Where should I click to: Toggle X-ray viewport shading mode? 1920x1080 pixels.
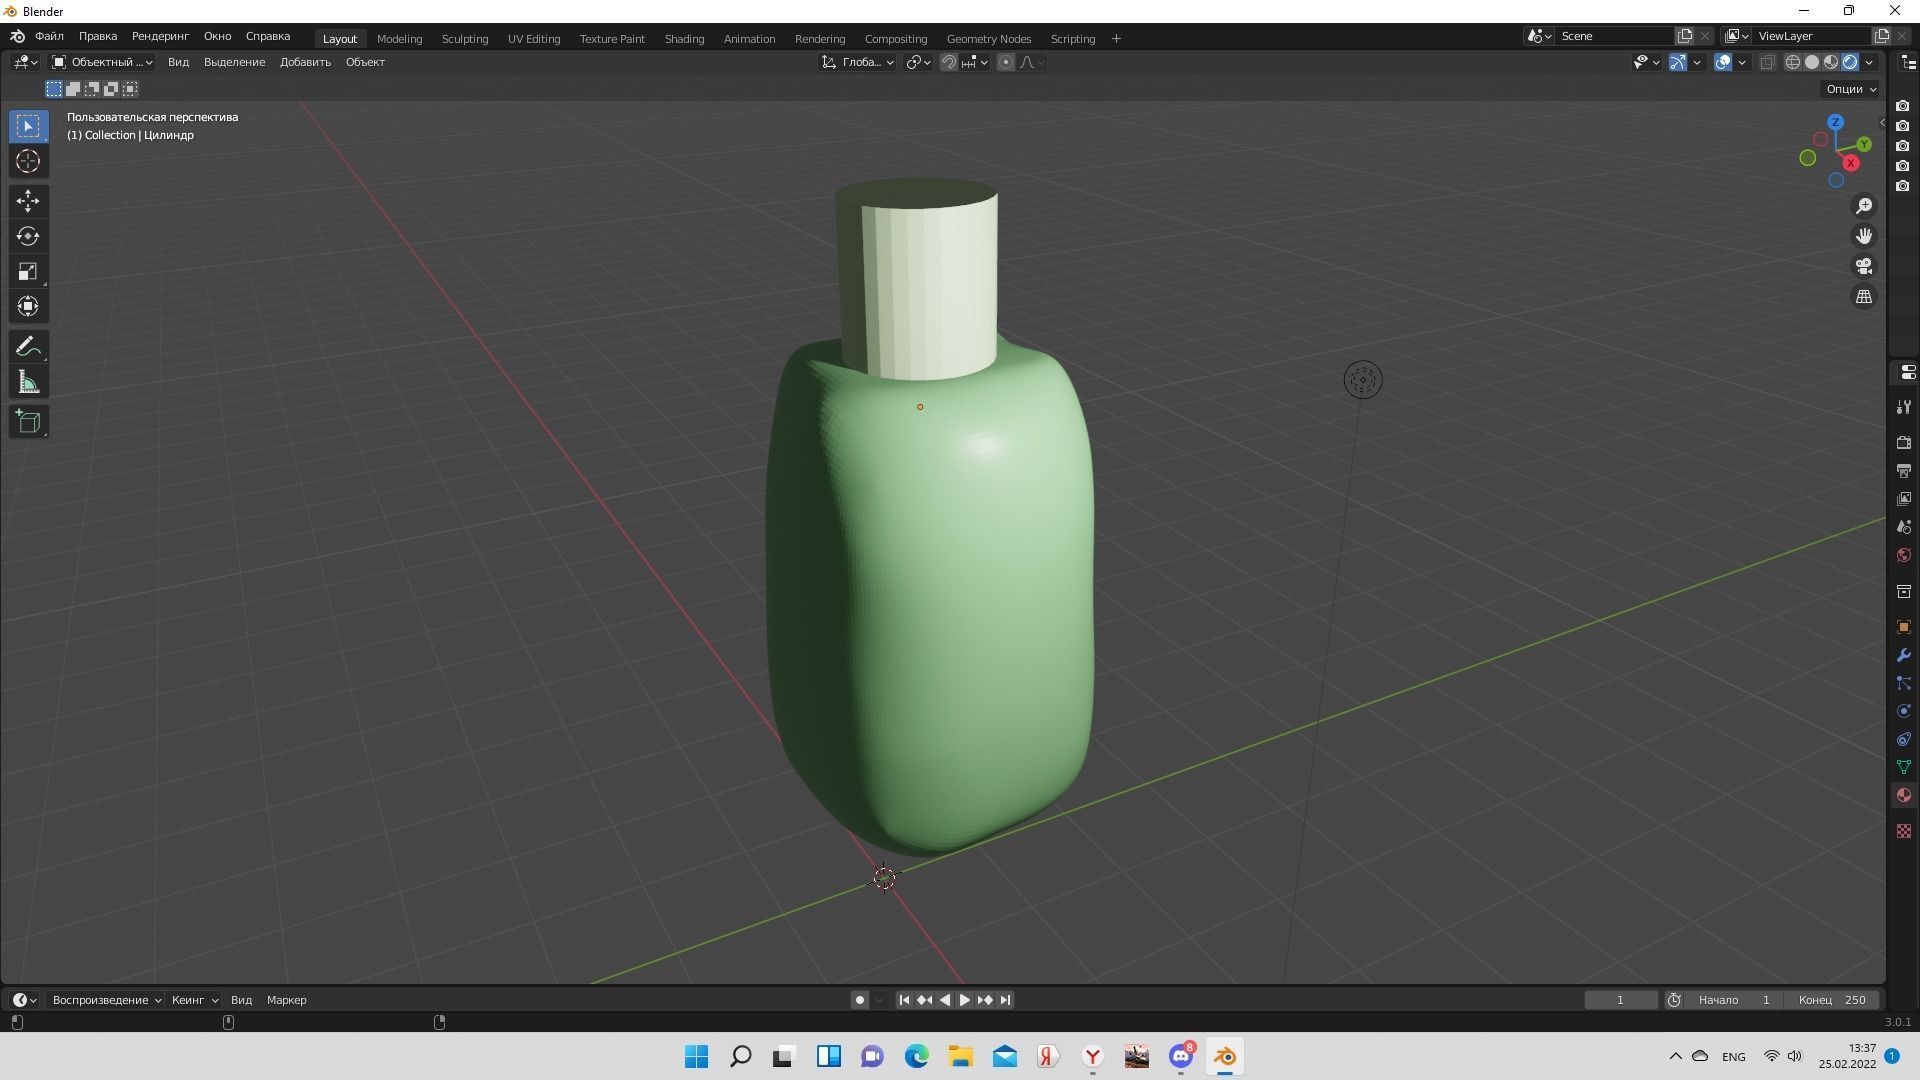(1768, 62)
